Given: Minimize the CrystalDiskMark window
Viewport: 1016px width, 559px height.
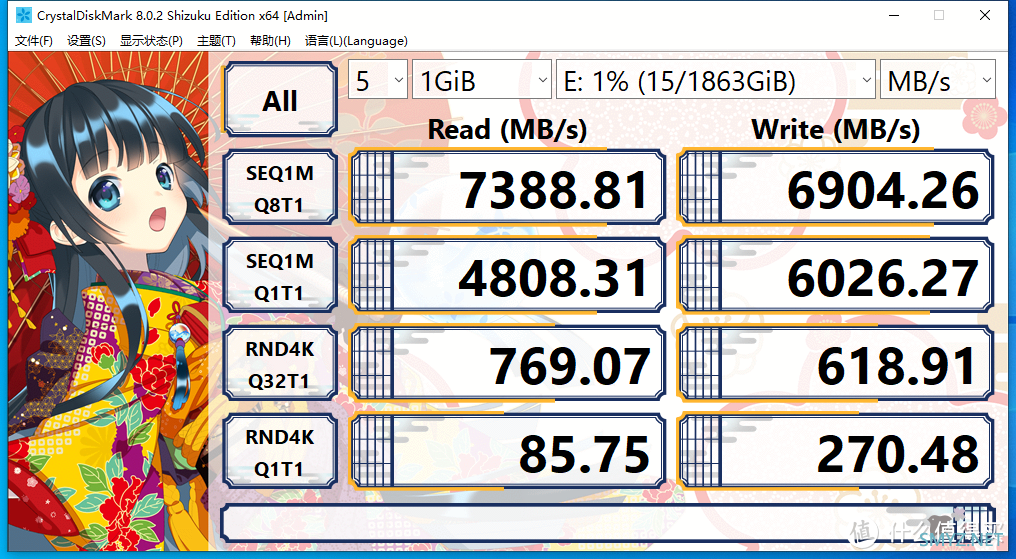Looking at the screenshot, I should (x=894, y=15).
